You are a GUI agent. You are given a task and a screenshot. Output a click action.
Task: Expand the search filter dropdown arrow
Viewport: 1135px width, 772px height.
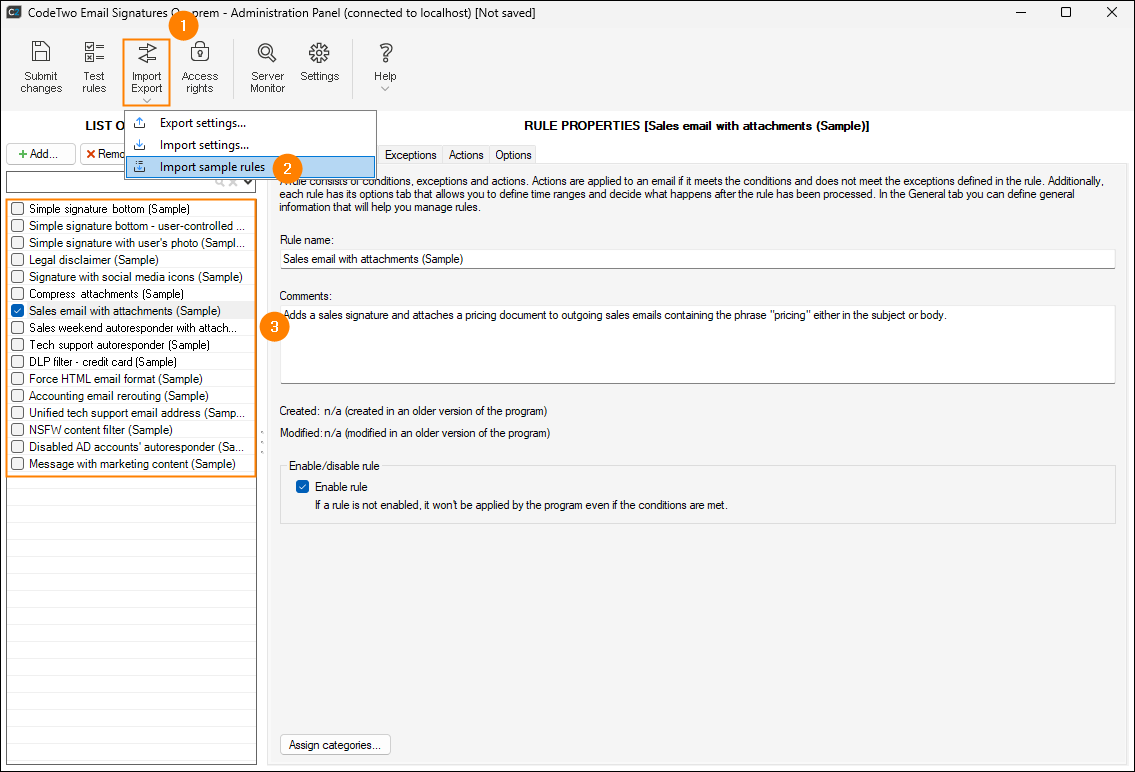tap(248, 183)
